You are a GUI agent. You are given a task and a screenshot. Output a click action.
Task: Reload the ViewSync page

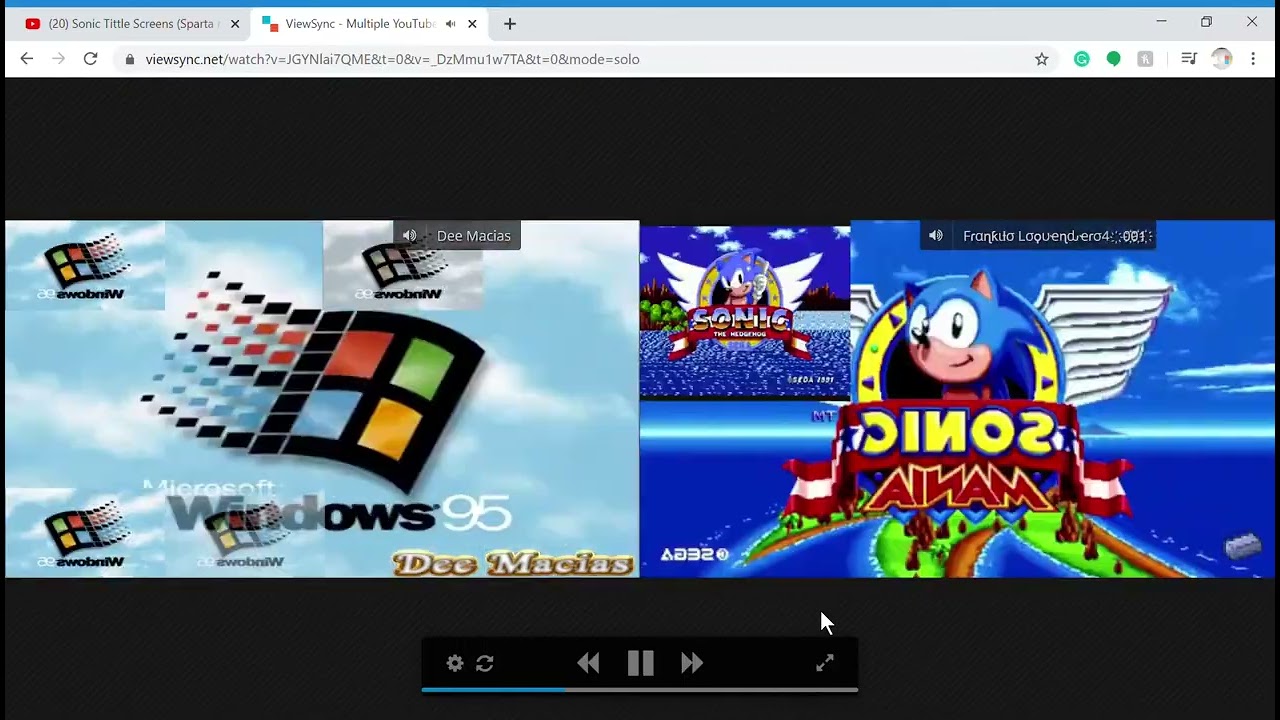coord(90,59)
